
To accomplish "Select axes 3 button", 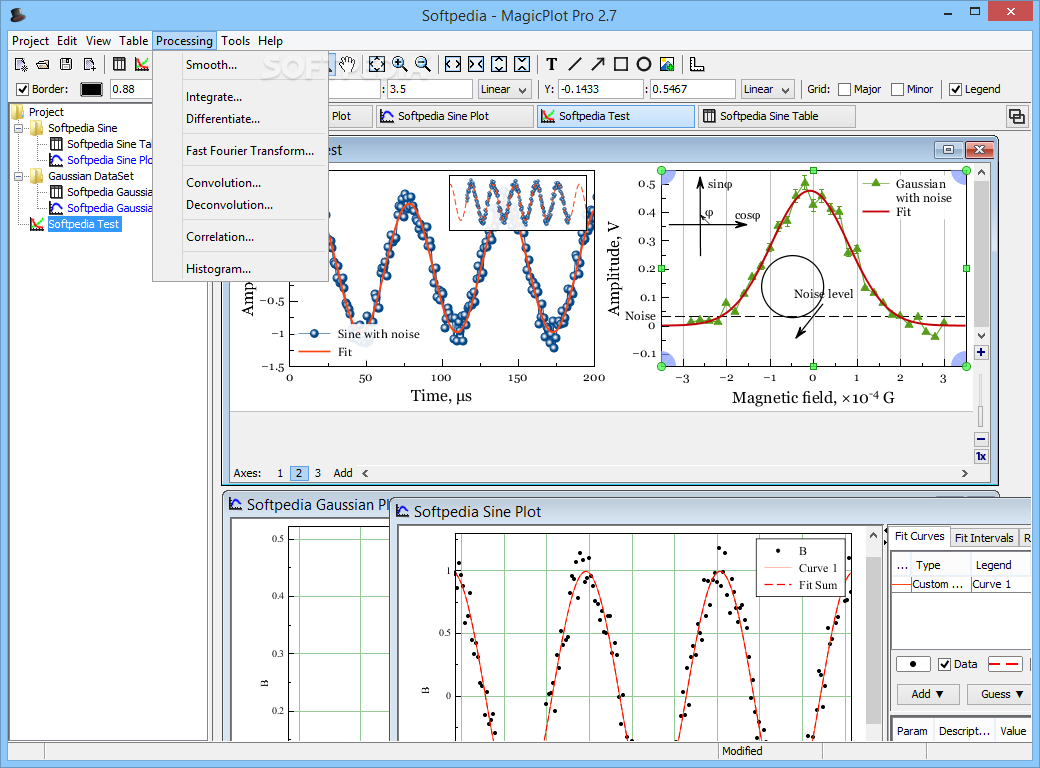I will pyautogui.click(x=318, y=473).
